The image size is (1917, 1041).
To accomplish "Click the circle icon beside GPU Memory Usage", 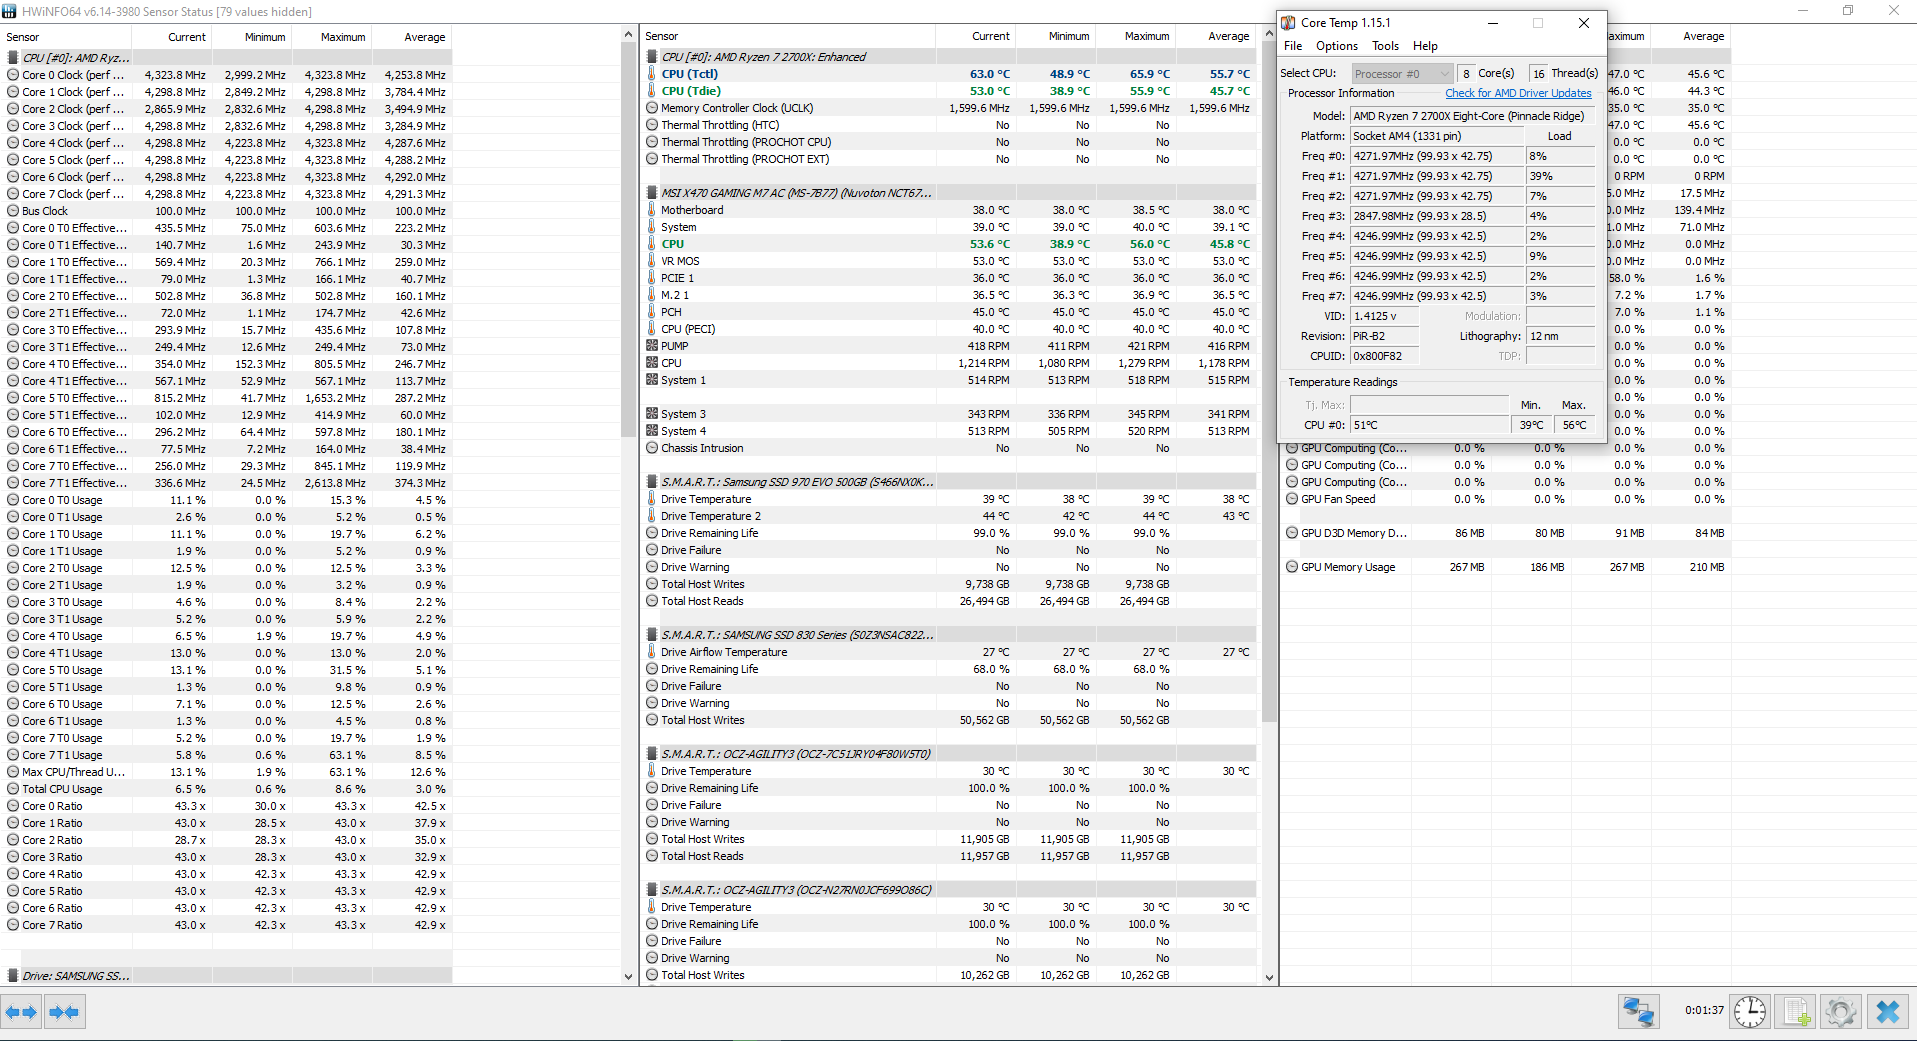I will coord(1292,567).
